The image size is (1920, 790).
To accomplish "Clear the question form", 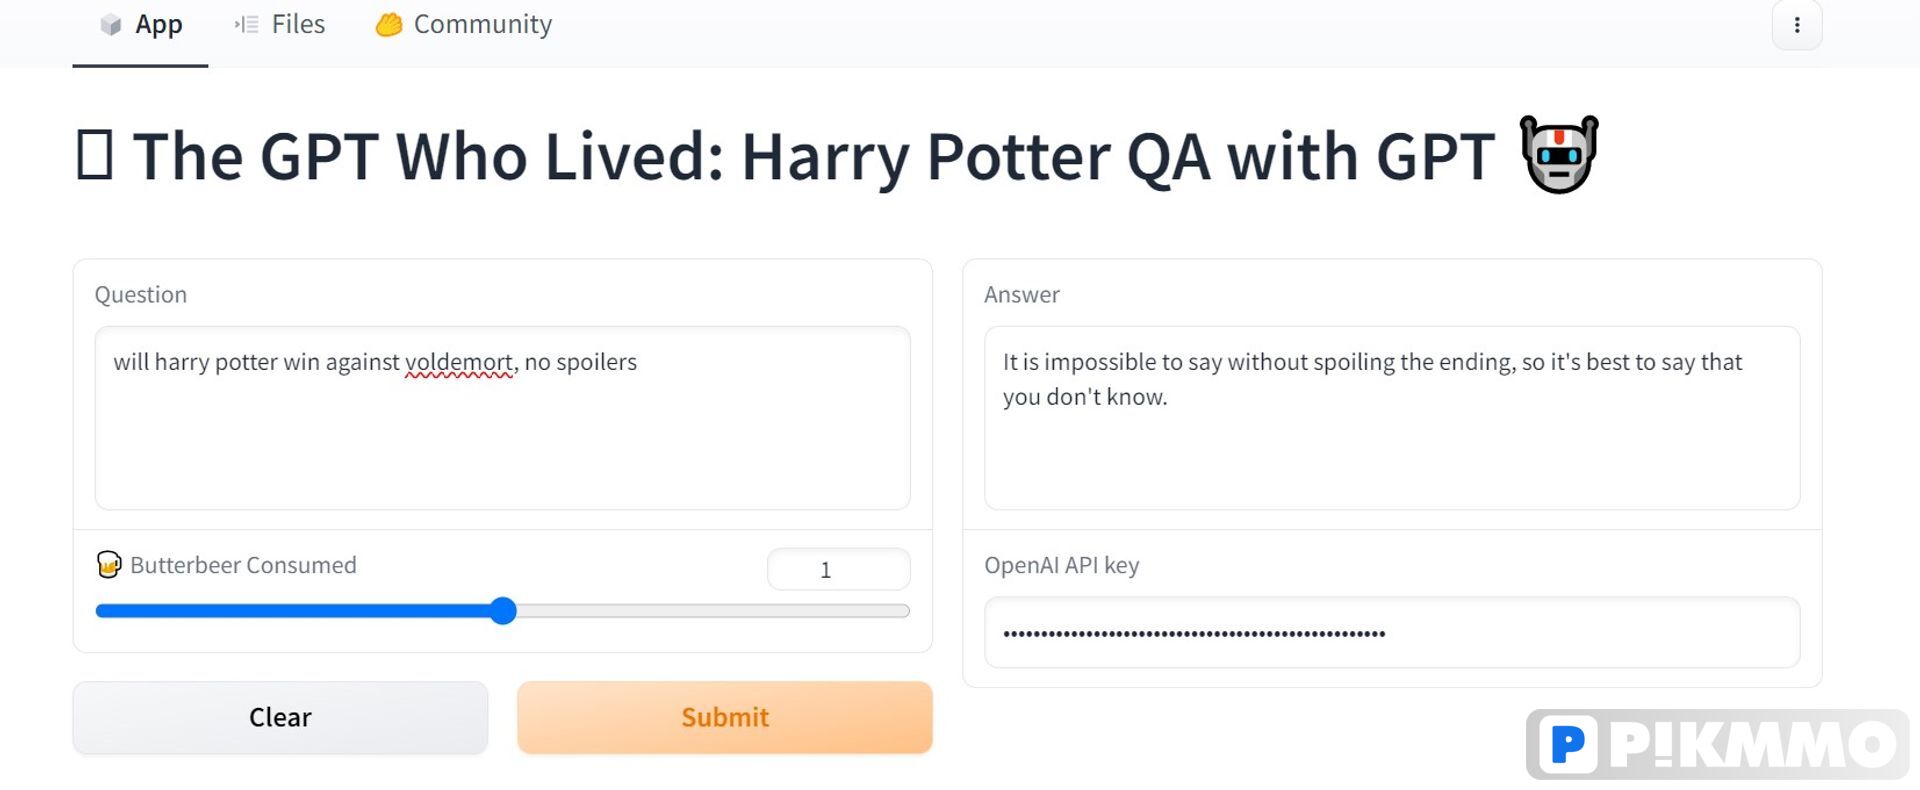I will click(280, 717).
